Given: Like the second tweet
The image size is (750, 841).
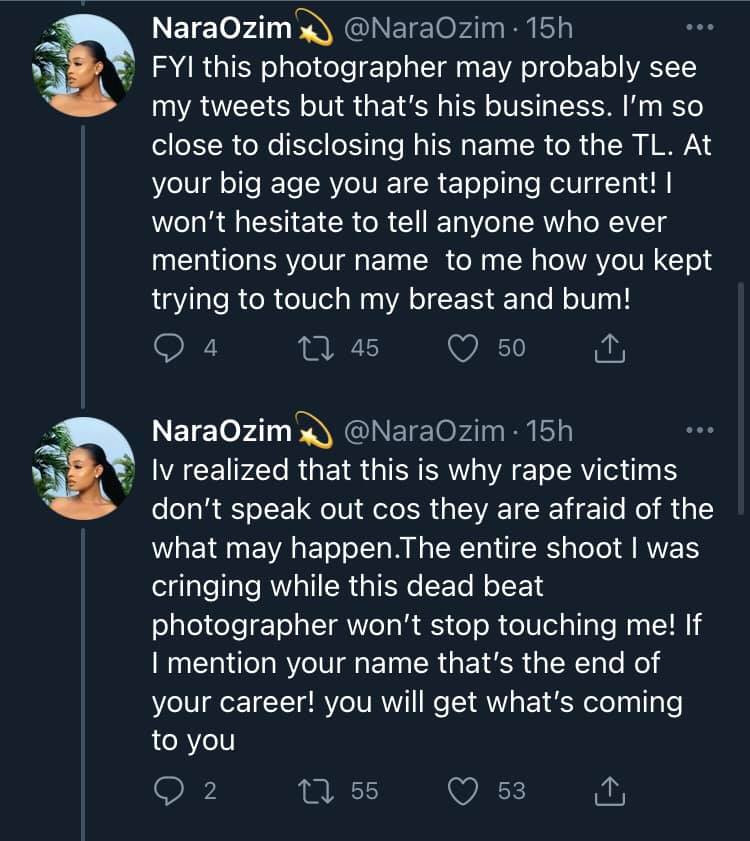Looking at the screenshot, I should [x=462, y=790].
